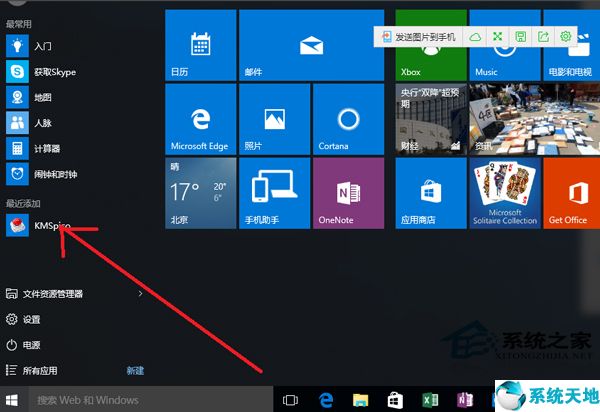
Task: Open the Calendar (日历) tile
Action: click(201, 45)
